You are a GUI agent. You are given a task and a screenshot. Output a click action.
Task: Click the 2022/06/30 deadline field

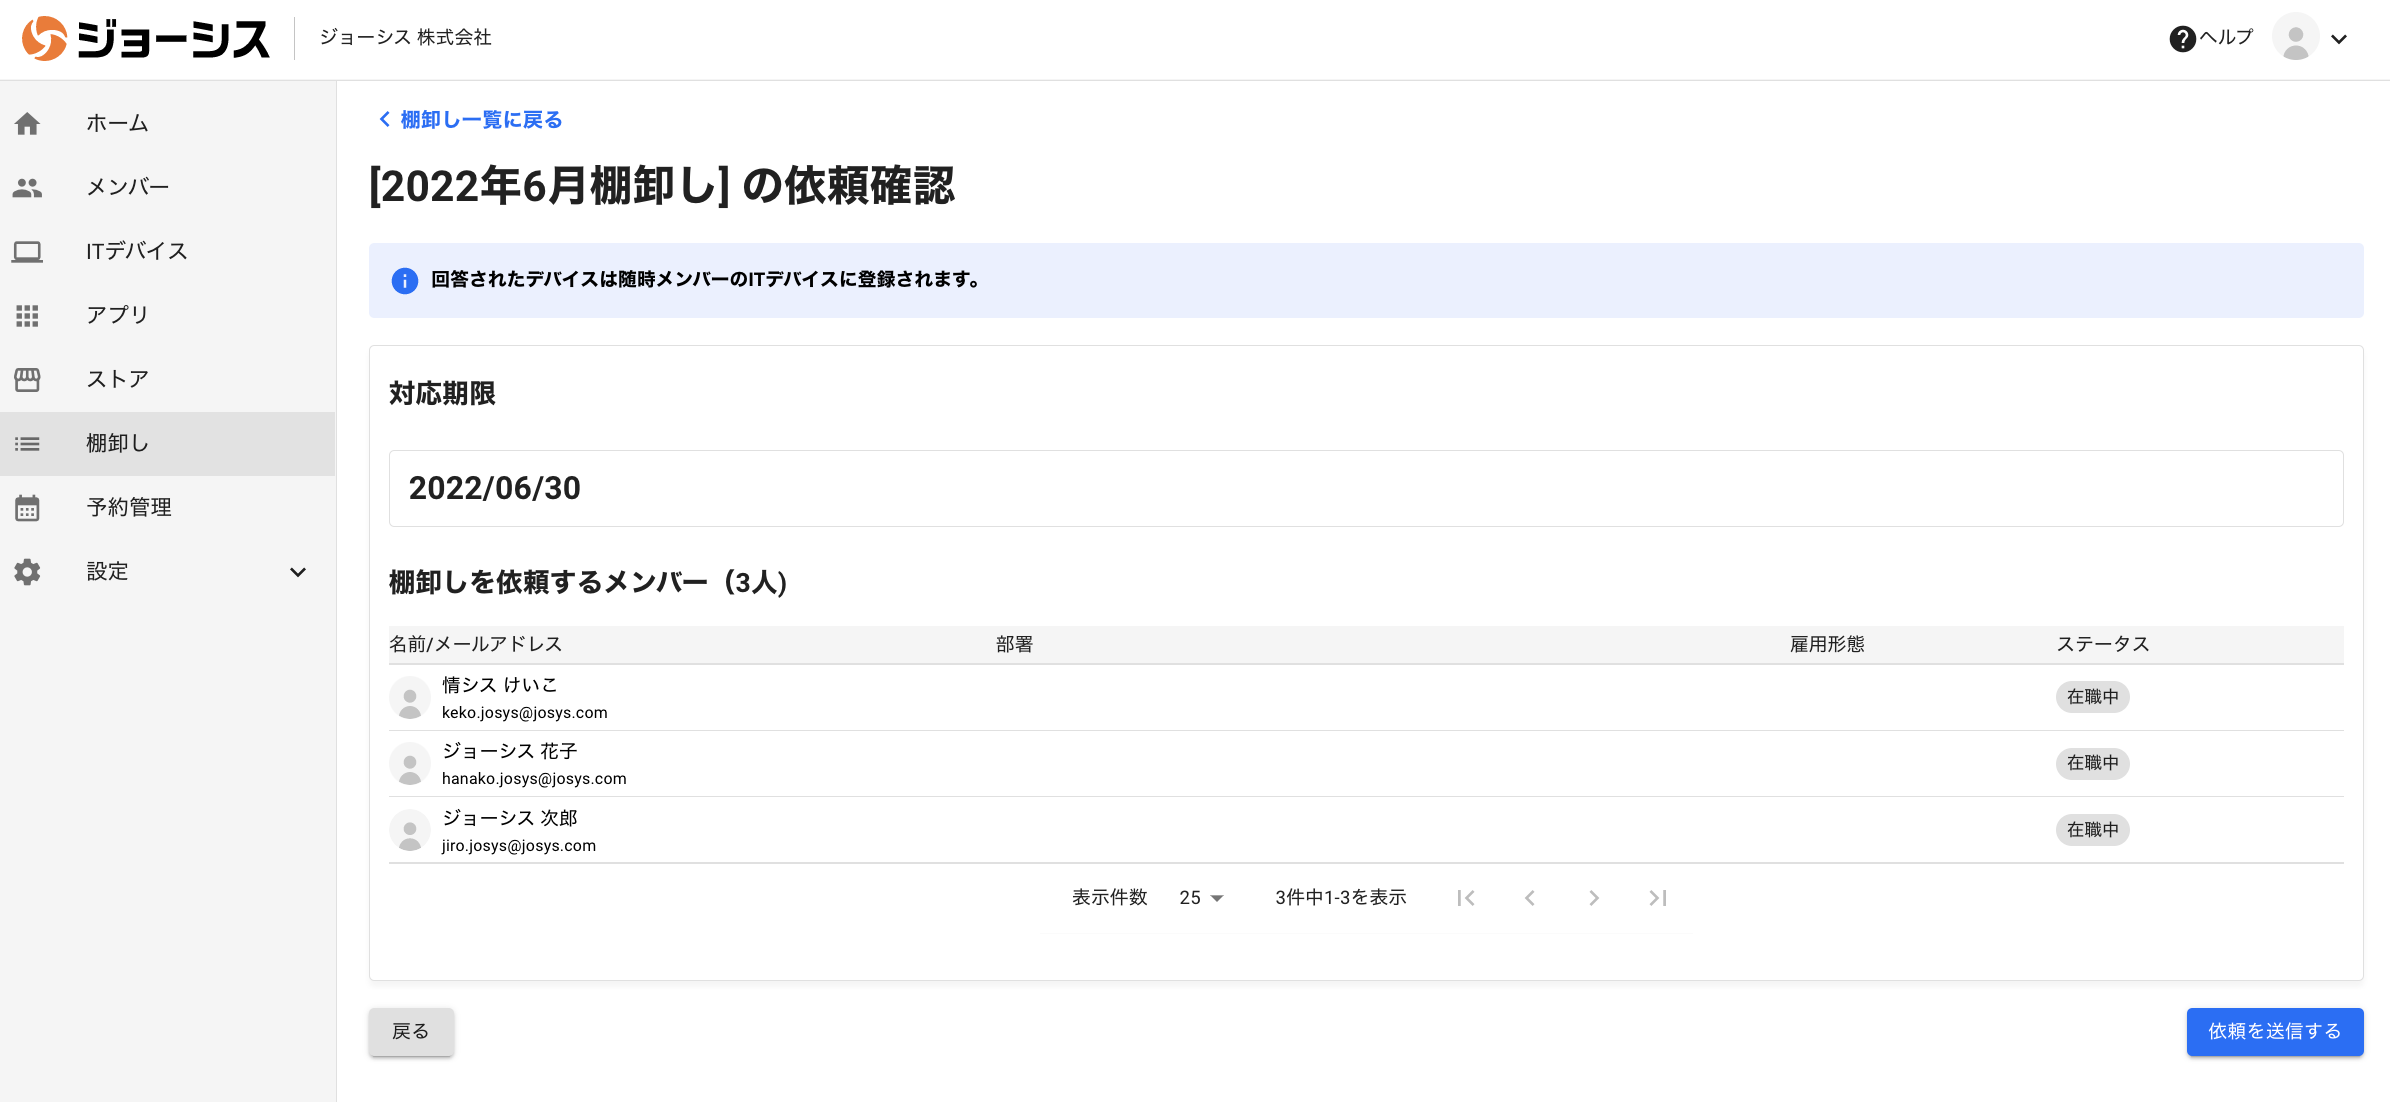[1365, 488]
